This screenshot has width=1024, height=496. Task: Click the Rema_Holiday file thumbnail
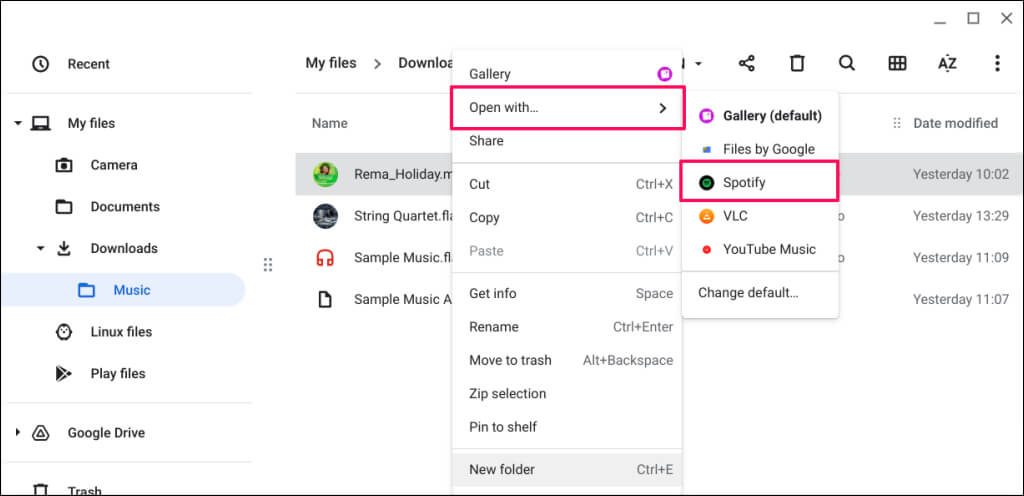tap(325, 174)
